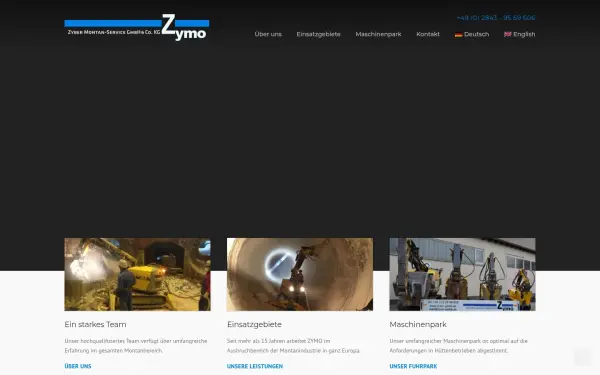
Task: Click the Ein starkes Team heading
Action: (95, 324)
